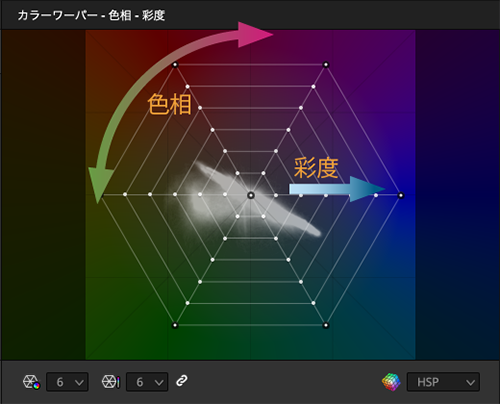Select the top-left outer hexagon corner point
500x404 pixels.
click(175, 65)
